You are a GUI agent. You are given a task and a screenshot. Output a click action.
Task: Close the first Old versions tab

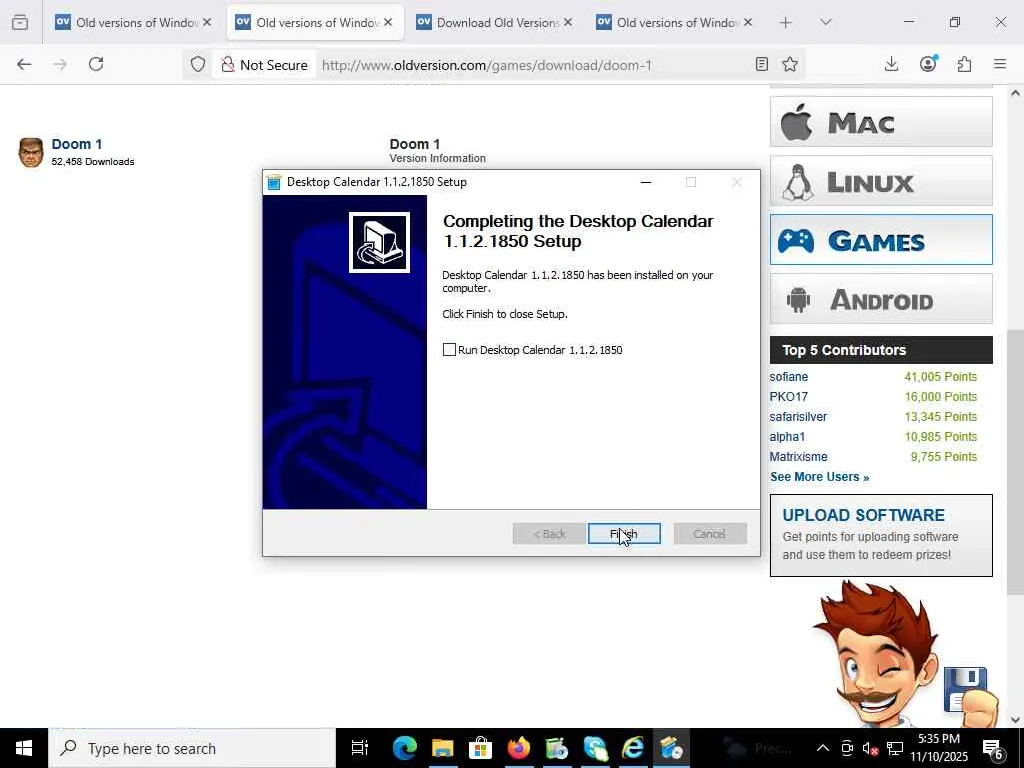click(207, 22)
